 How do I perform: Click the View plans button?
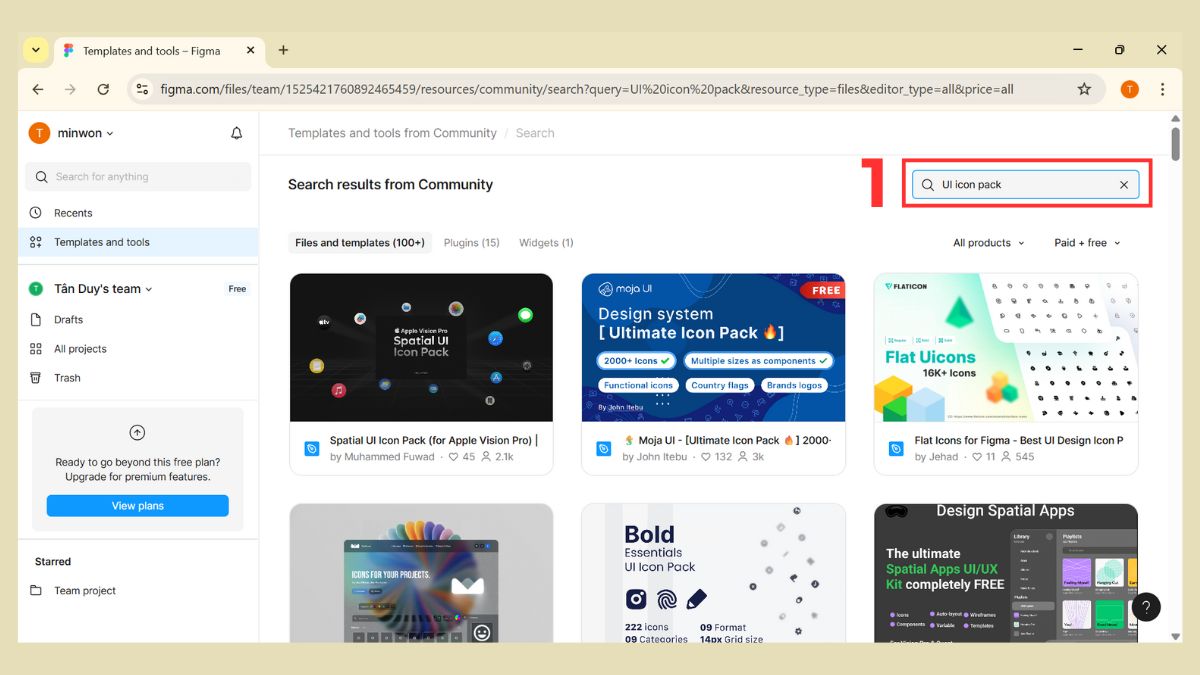click(138, 506)
